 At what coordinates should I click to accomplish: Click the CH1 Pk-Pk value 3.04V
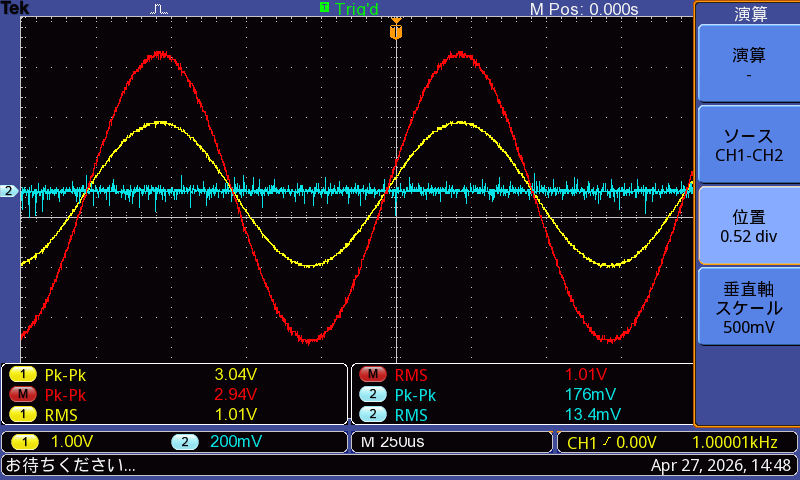(x=236, y=375)
